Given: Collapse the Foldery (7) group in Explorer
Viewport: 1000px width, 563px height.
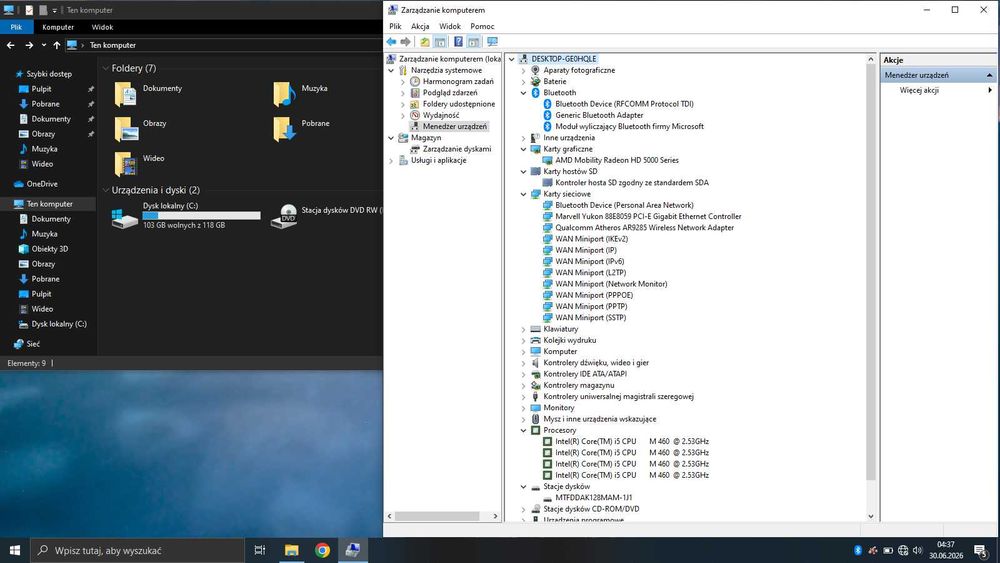Looking at the screenshot, I should click(x=105, y=68).
